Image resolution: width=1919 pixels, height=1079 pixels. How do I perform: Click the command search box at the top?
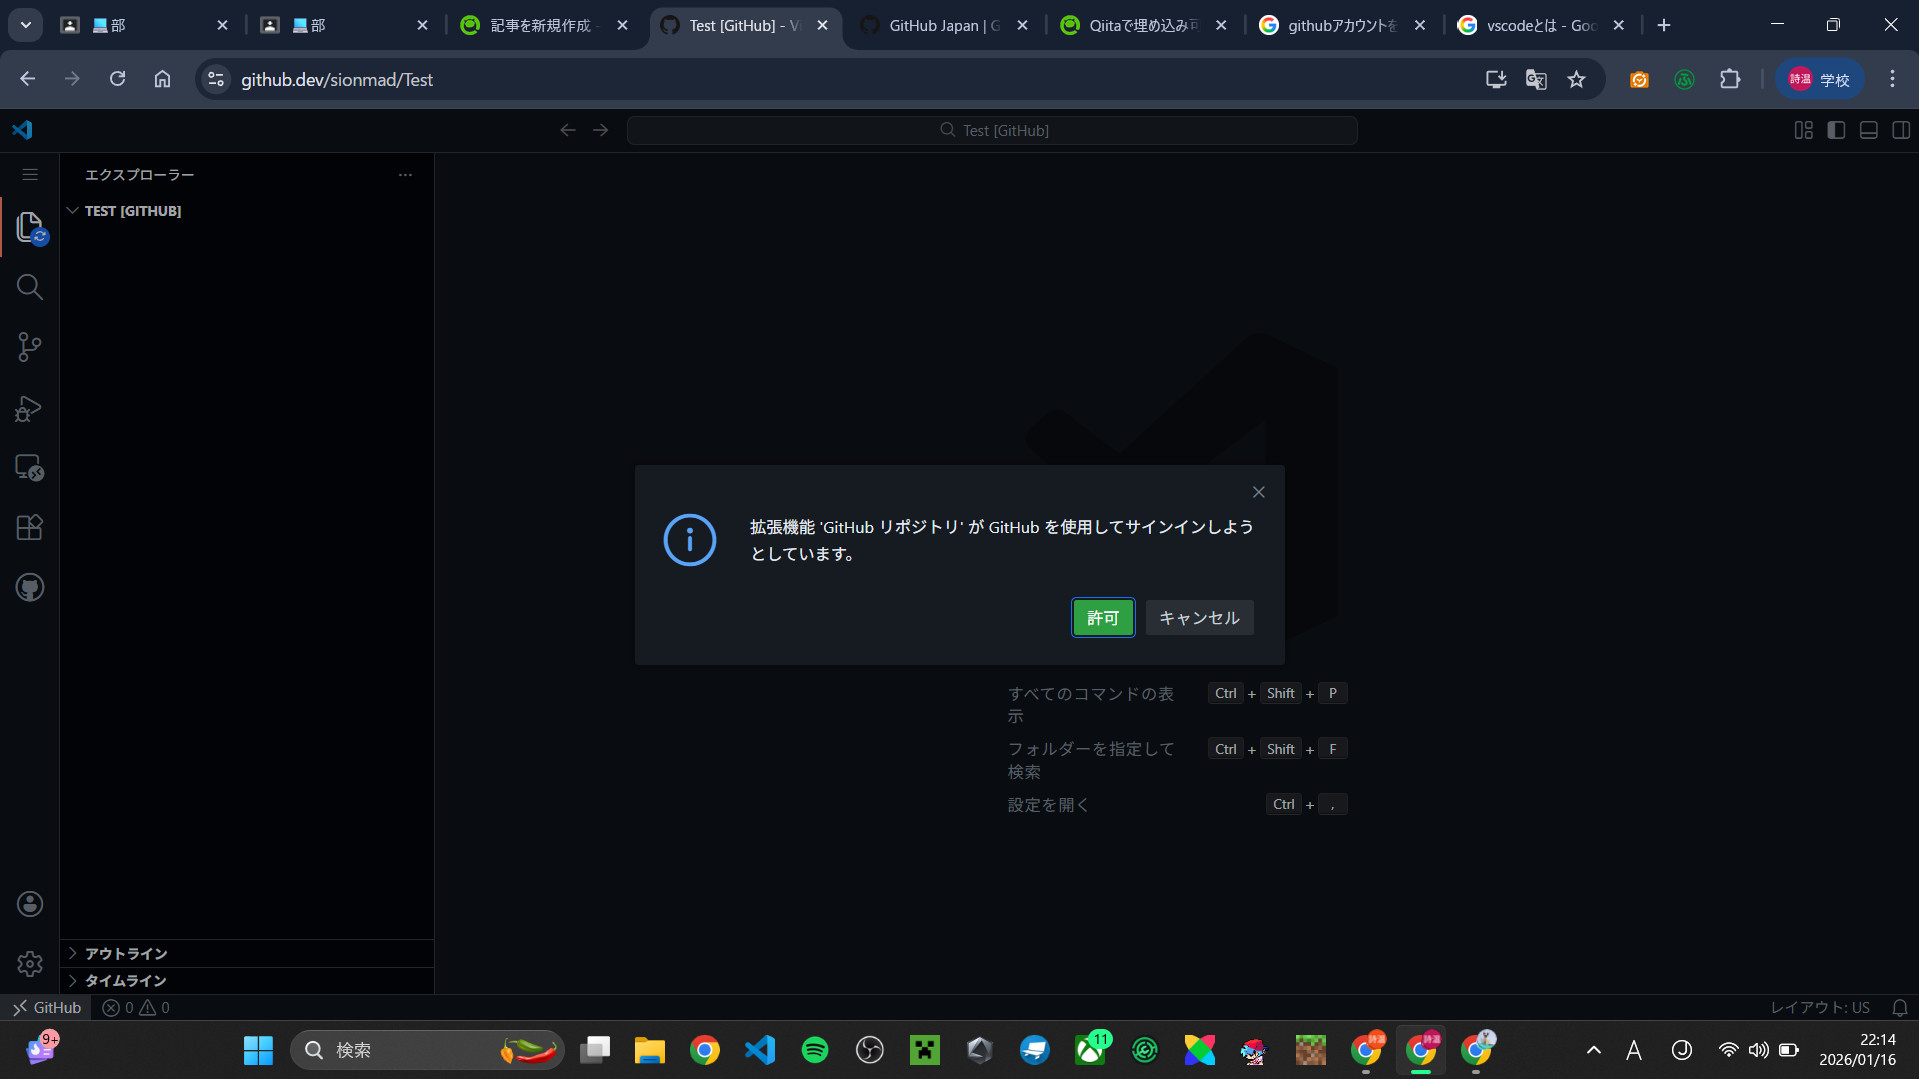pos(992,130)
